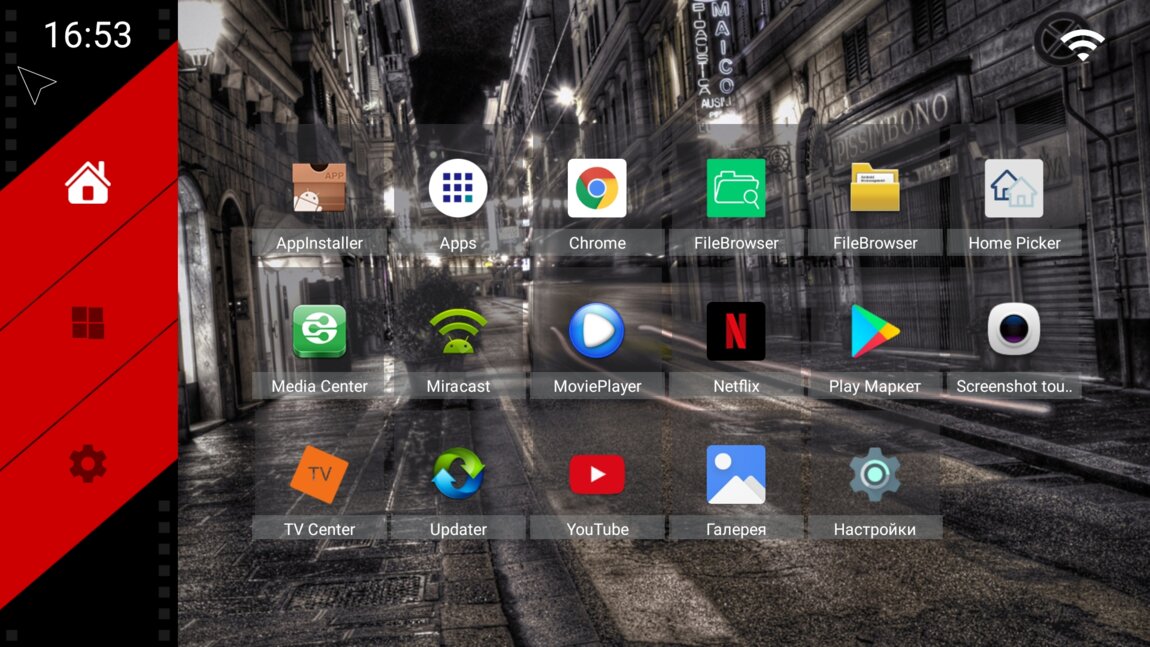Image resolution: width=1150 pixels, height=647 pixels.
Task: Click the Wi-Fi status icon
Action: [1082, 44]
